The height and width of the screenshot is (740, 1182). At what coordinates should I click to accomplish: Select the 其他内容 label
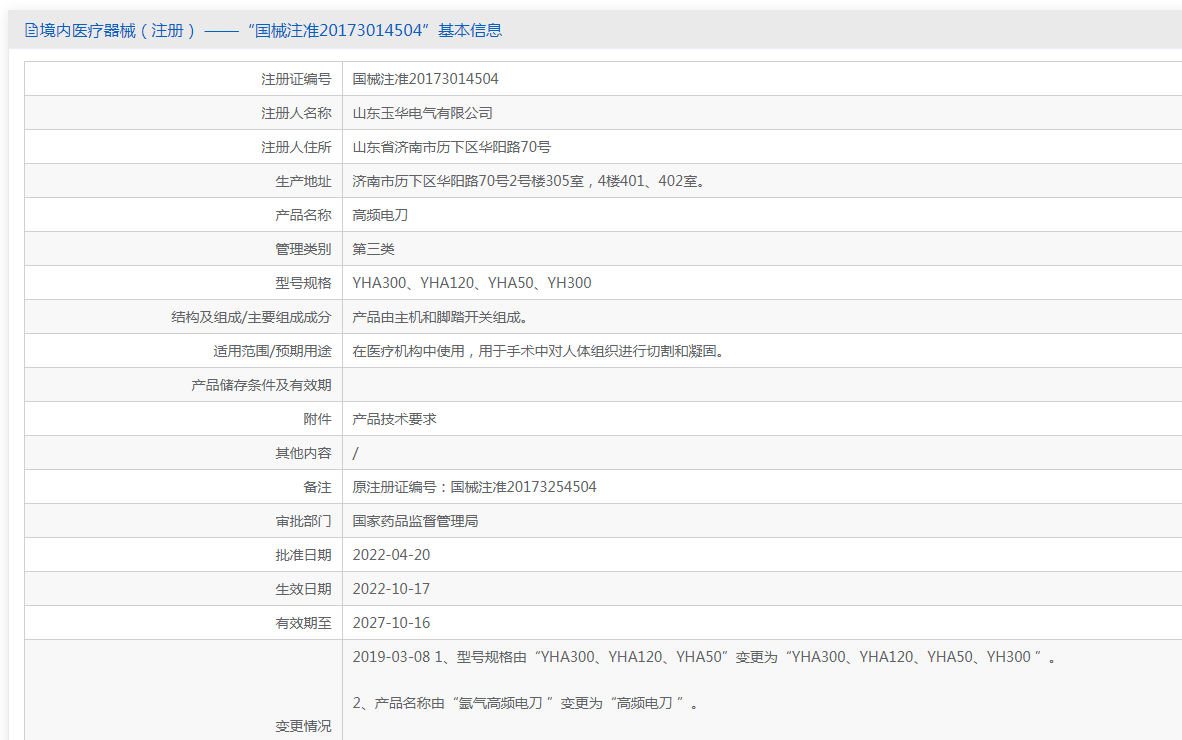[303, 453]
